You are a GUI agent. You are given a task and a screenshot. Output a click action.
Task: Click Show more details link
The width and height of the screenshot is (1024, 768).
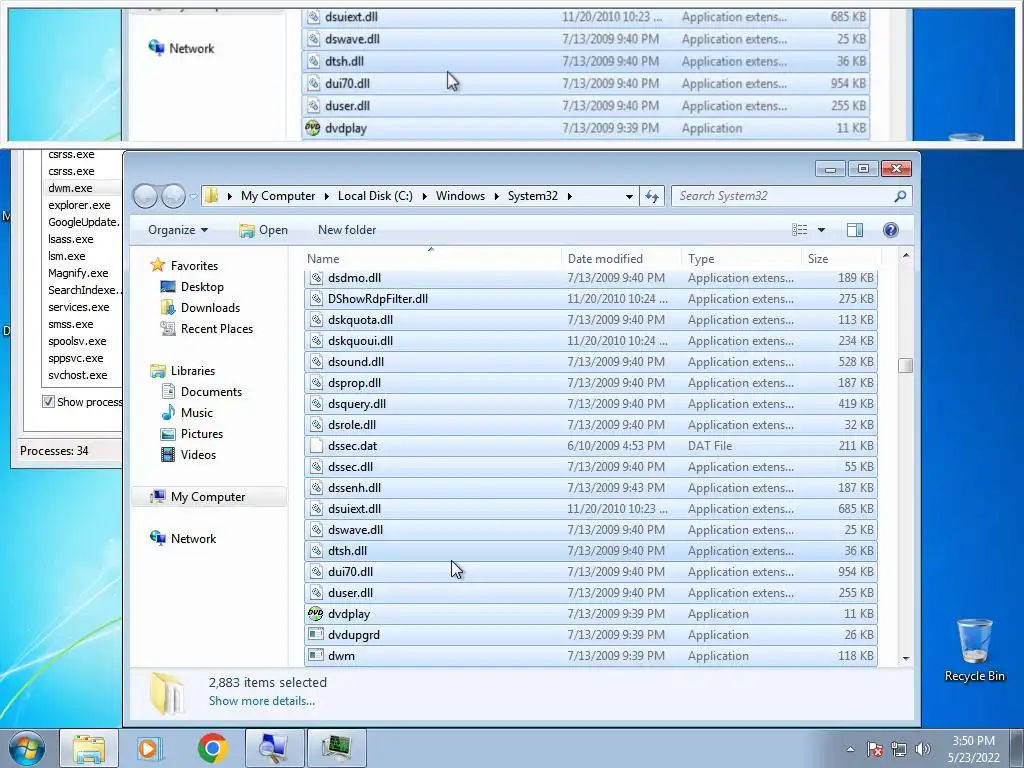[x=261, y=701]
